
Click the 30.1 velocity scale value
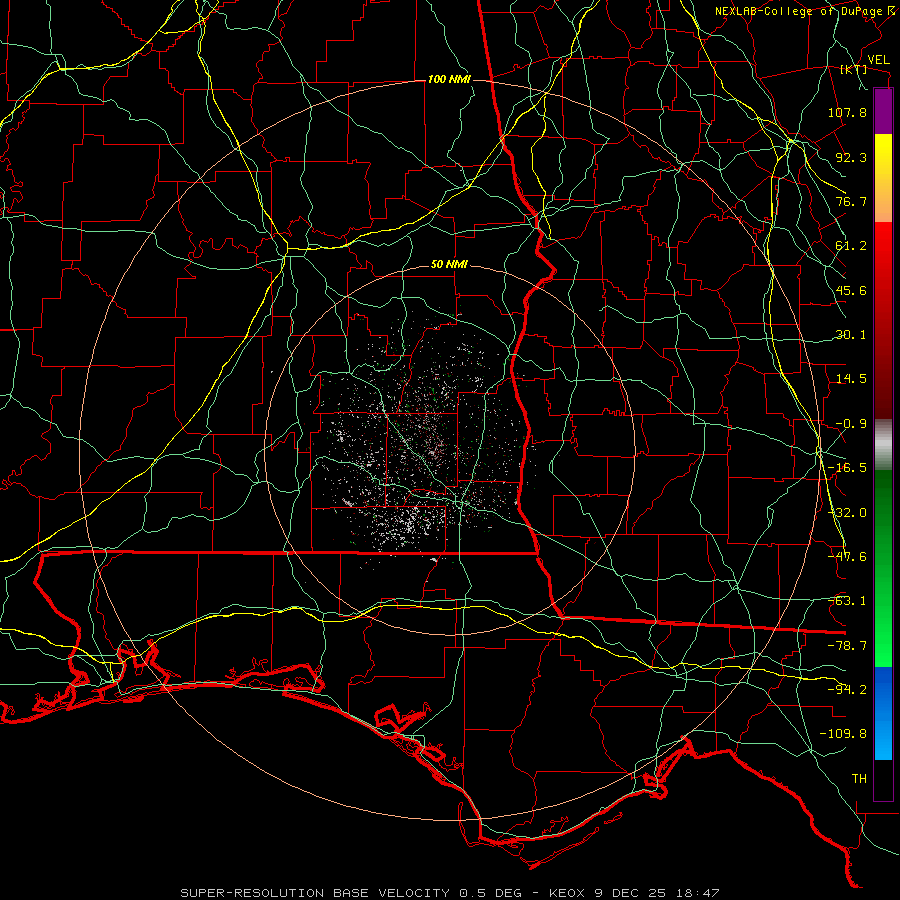click(x=851, y=335)
